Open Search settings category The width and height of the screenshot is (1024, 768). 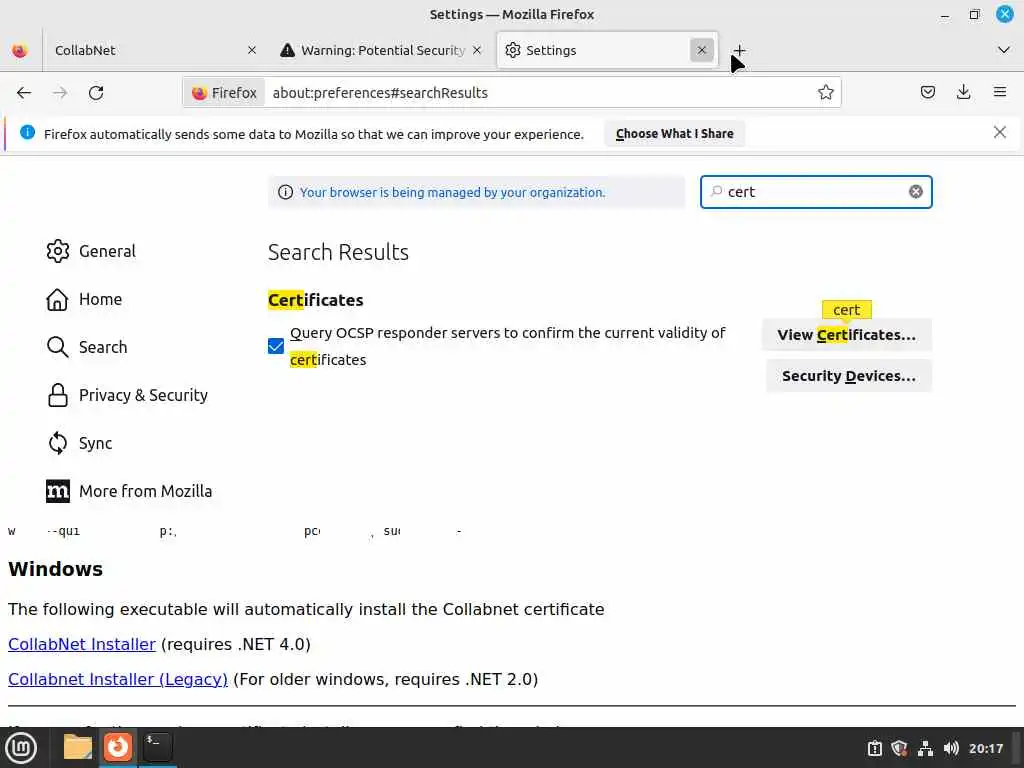(88, 347)
